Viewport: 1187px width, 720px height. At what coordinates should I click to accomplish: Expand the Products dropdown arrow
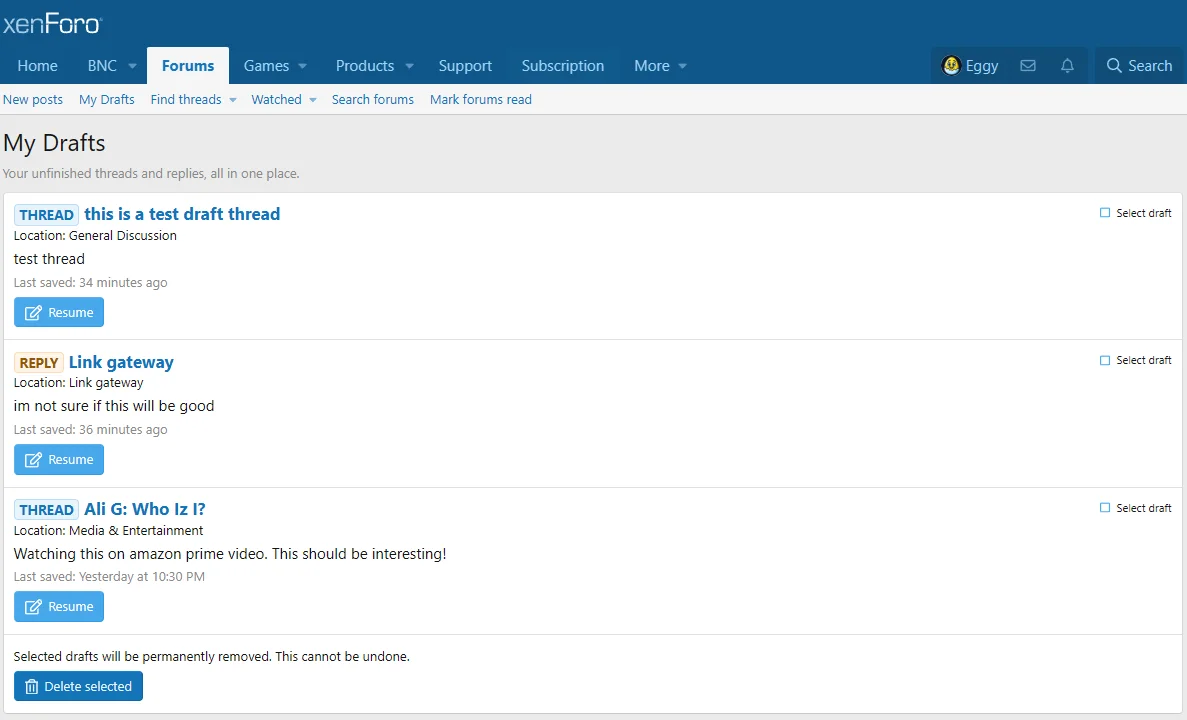pyautogui.click(x=410, y=67)
